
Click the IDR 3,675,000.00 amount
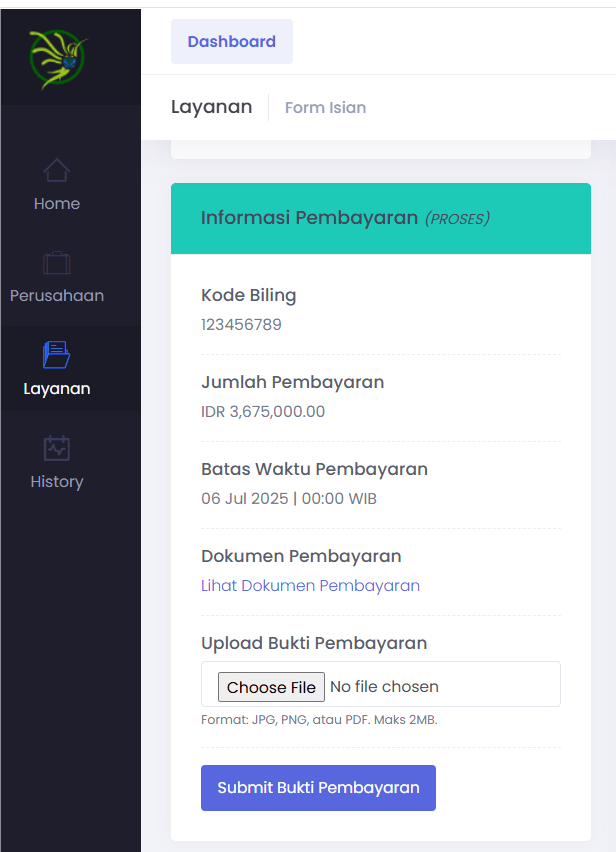click(x=263, y=412)
